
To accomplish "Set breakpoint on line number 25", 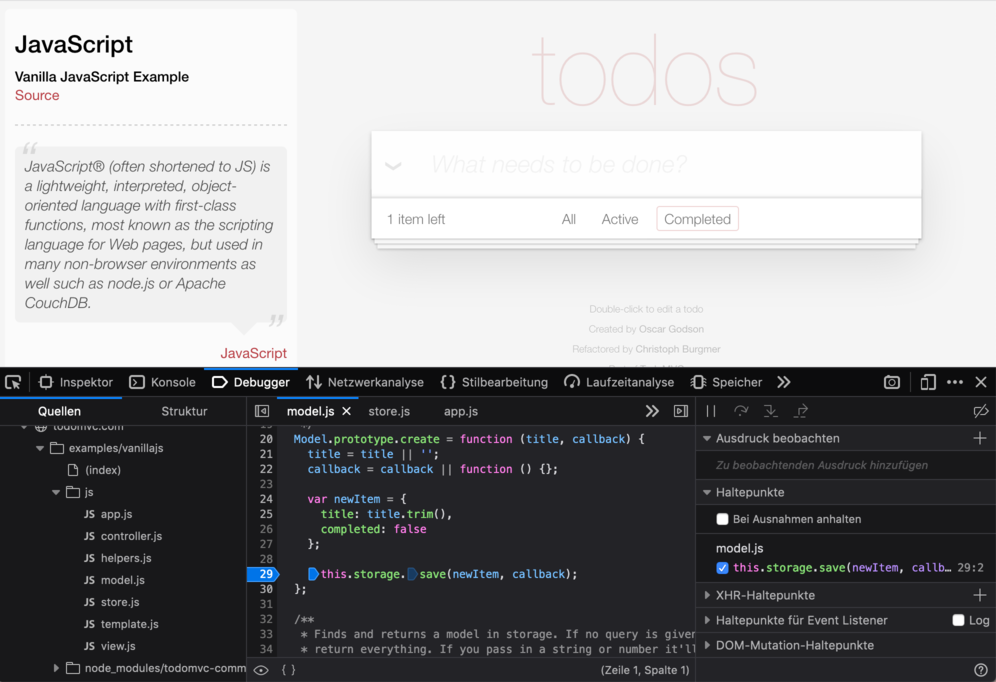I will click(x=266, y=514).
